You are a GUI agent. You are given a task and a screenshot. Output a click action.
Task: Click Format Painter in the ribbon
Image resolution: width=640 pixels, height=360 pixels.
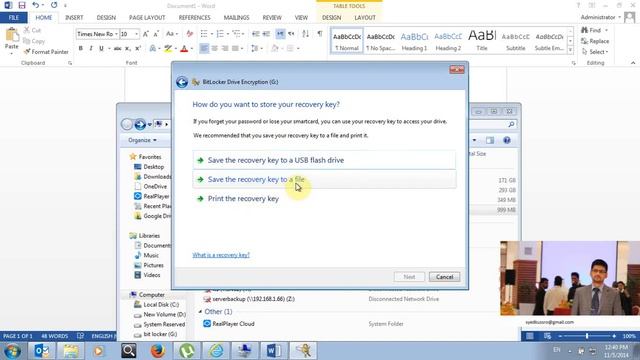pyautogui.click(x=46, y=52)
